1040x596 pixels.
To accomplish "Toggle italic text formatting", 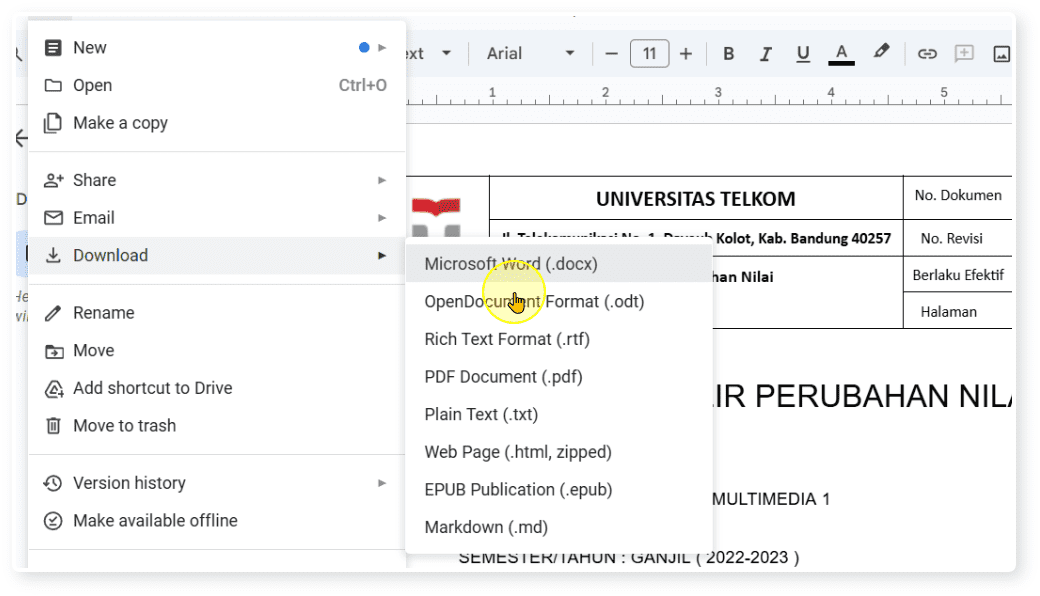I will pyautogui.click(x=765, y=54).
